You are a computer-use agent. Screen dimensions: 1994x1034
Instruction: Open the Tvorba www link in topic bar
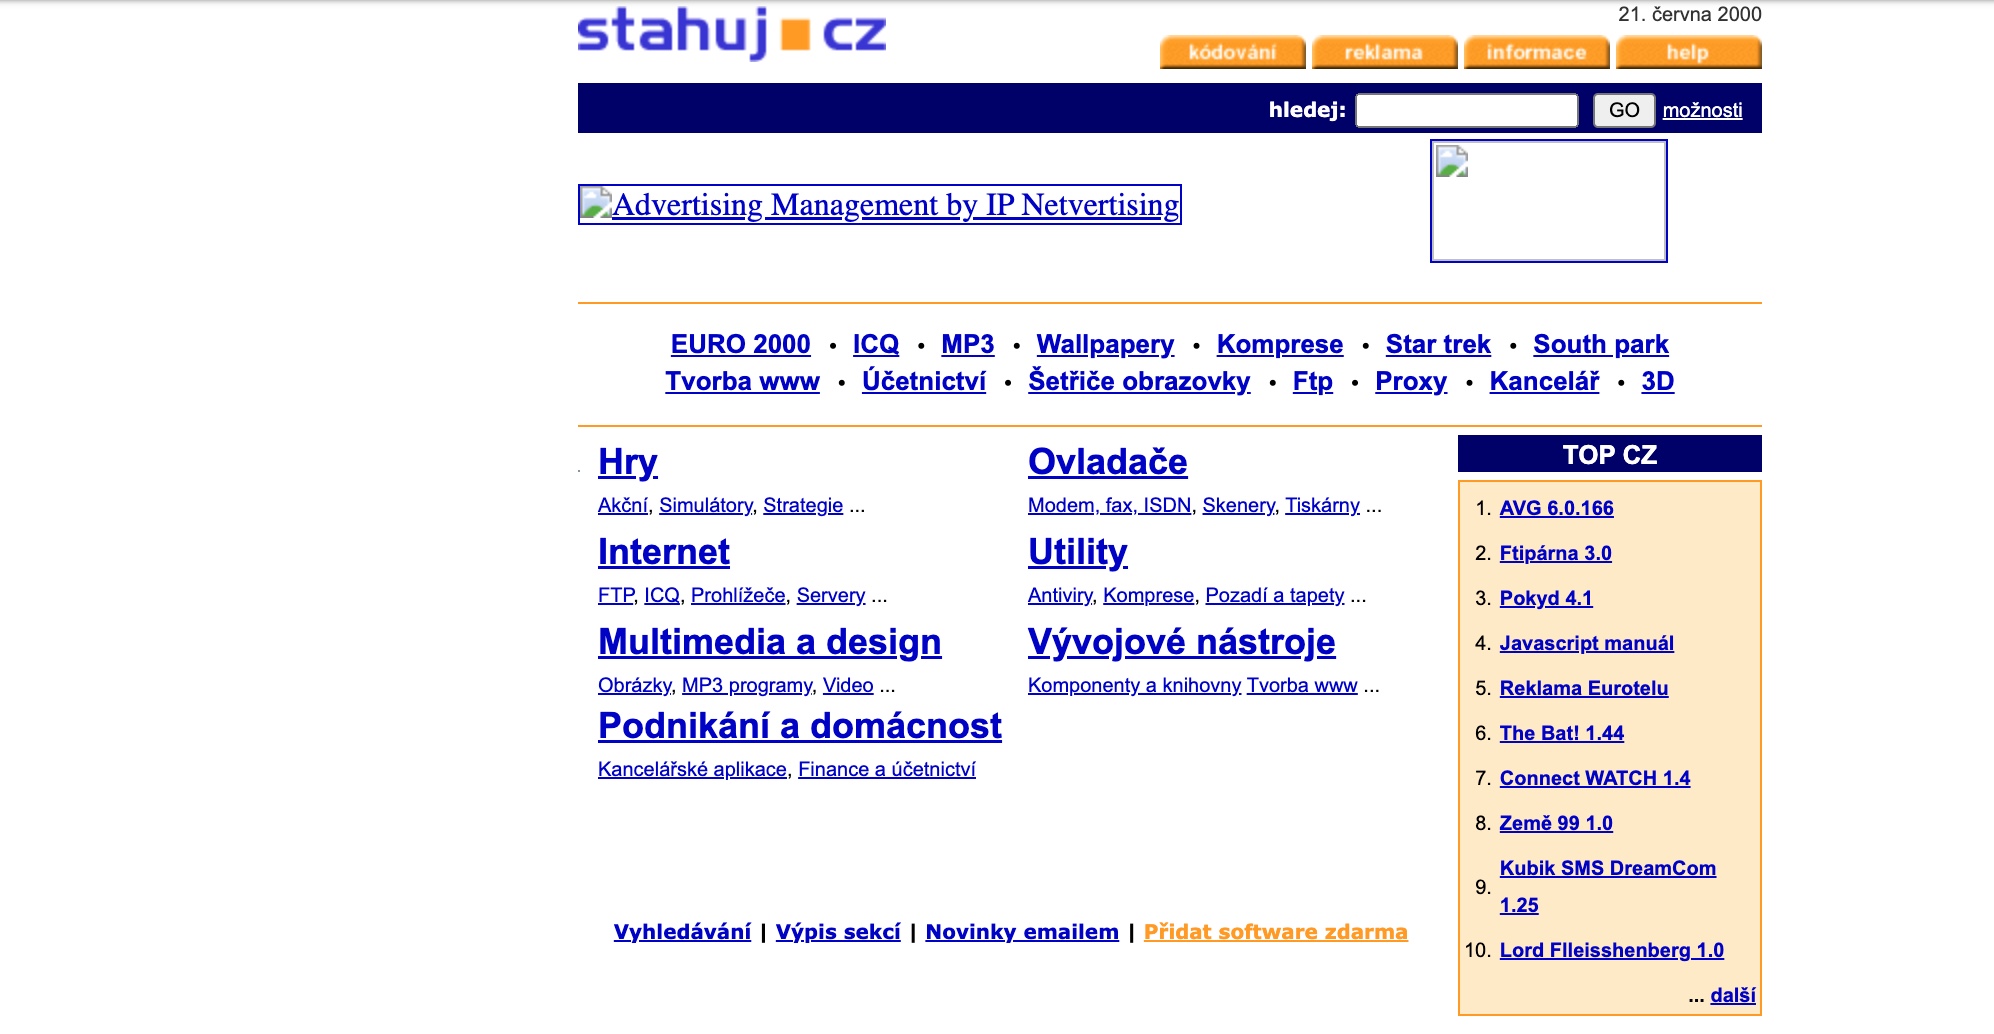coord(743,381)
